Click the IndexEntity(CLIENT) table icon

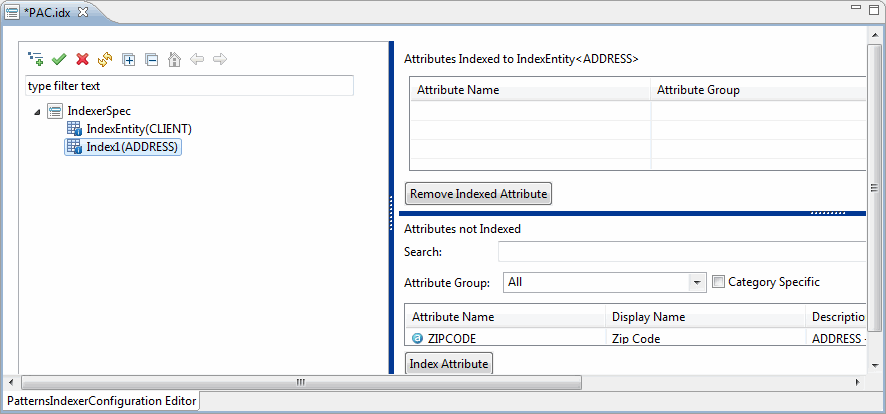pos(75,129)
